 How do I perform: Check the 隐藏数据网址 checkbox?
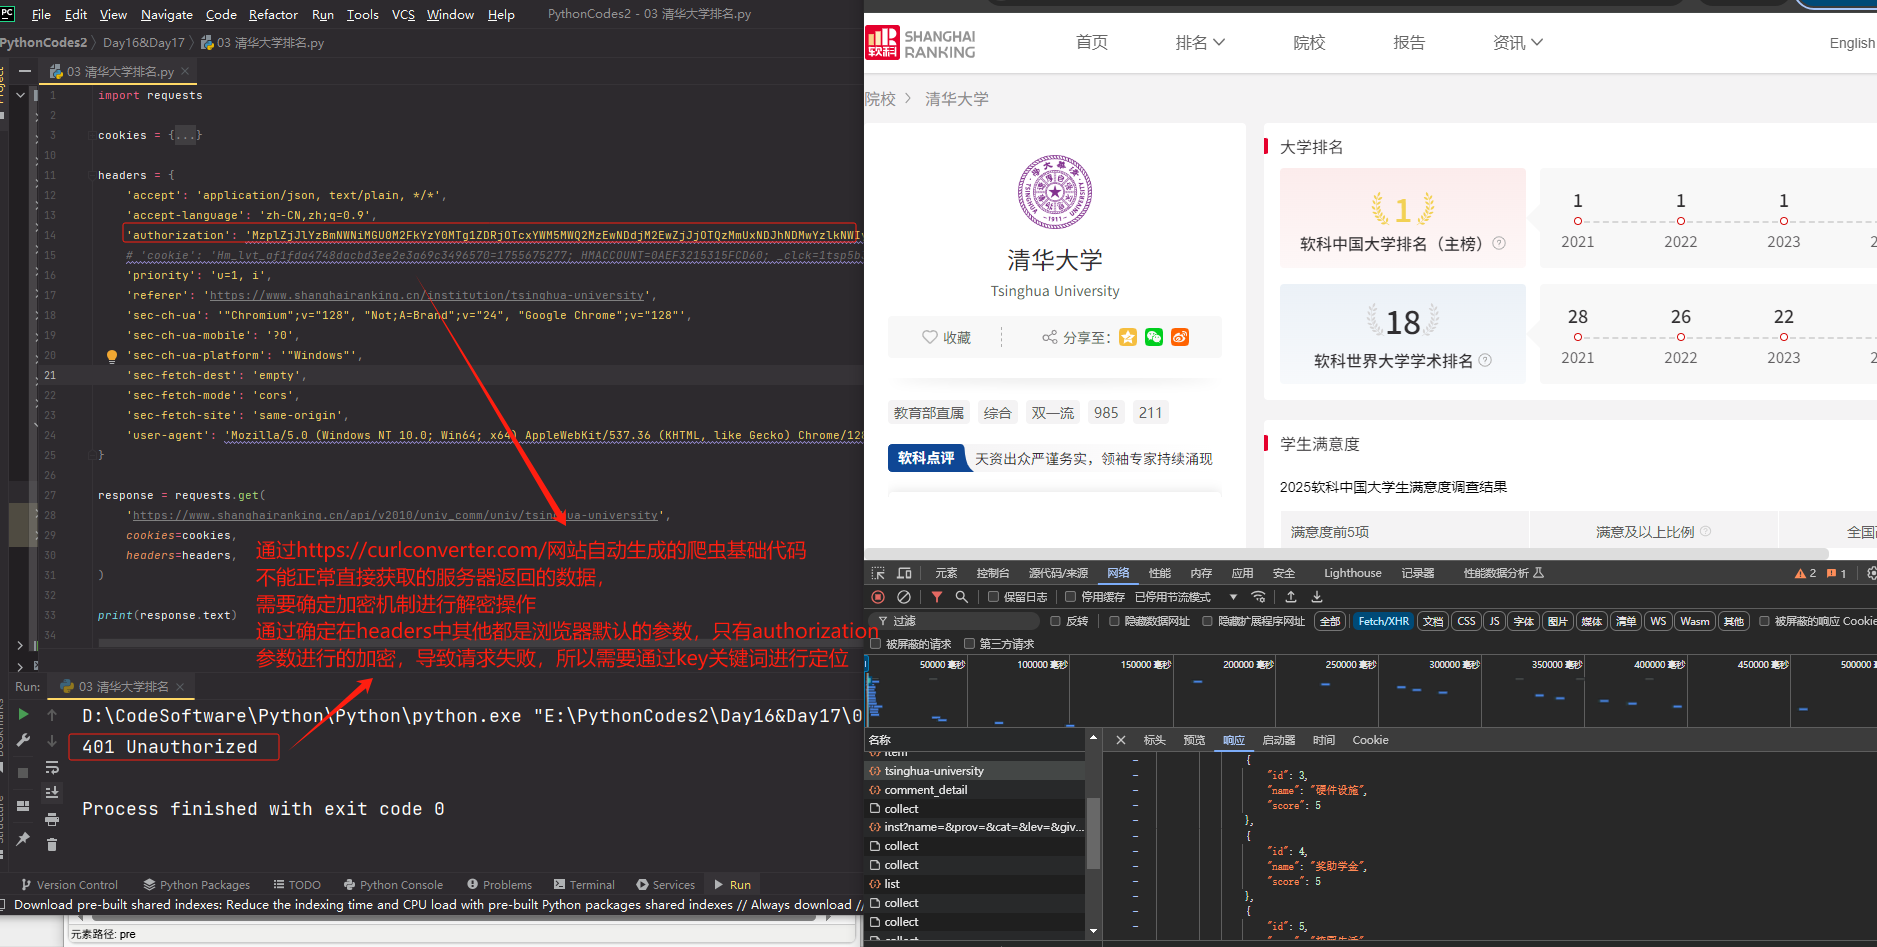(1114, 621)
